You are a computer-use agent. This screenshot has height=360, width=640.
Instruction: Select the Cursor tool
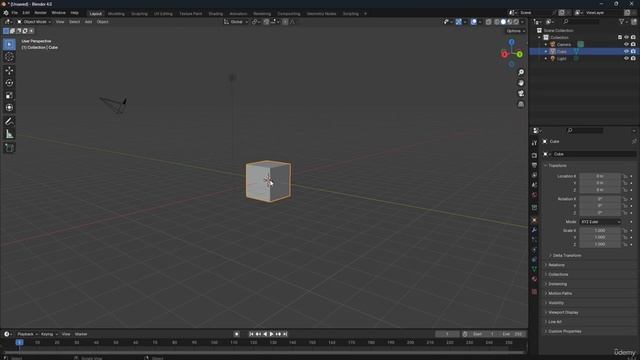click(x=9, y=57)
